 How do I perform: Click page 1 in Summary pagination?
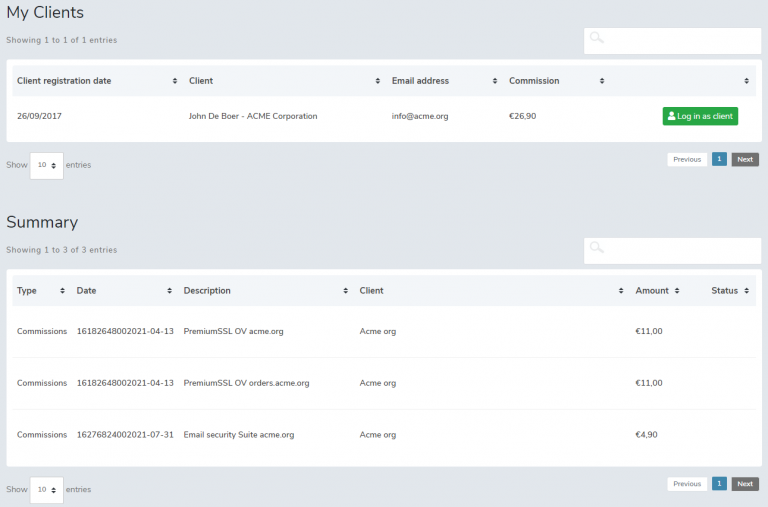[x=719, y=483]
